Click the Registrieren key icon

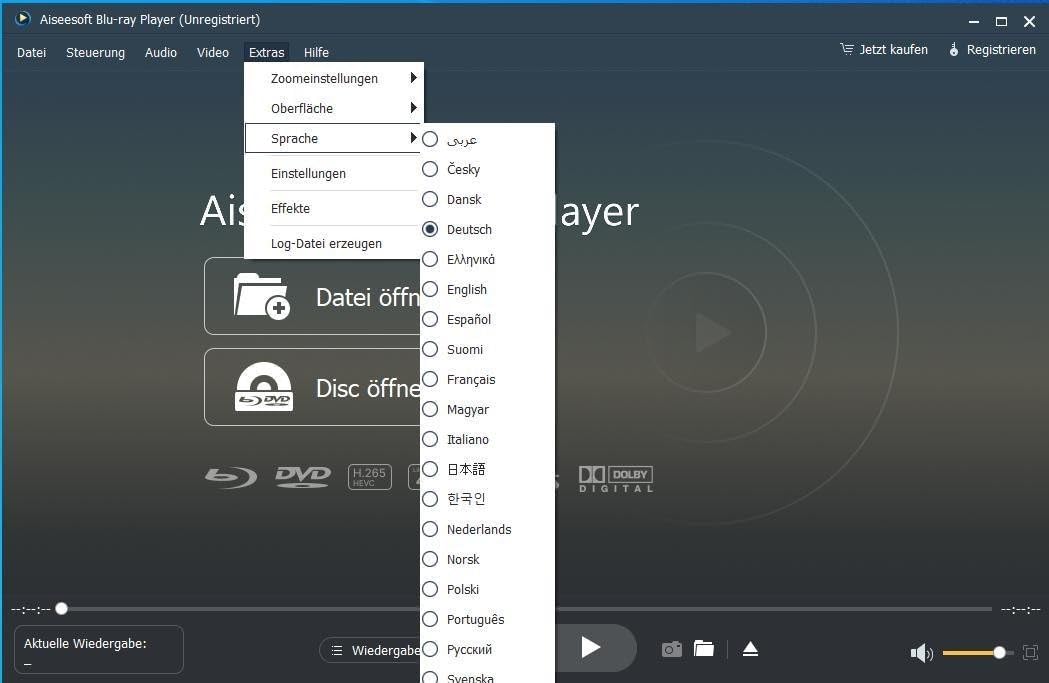click(x=954, y=50)
